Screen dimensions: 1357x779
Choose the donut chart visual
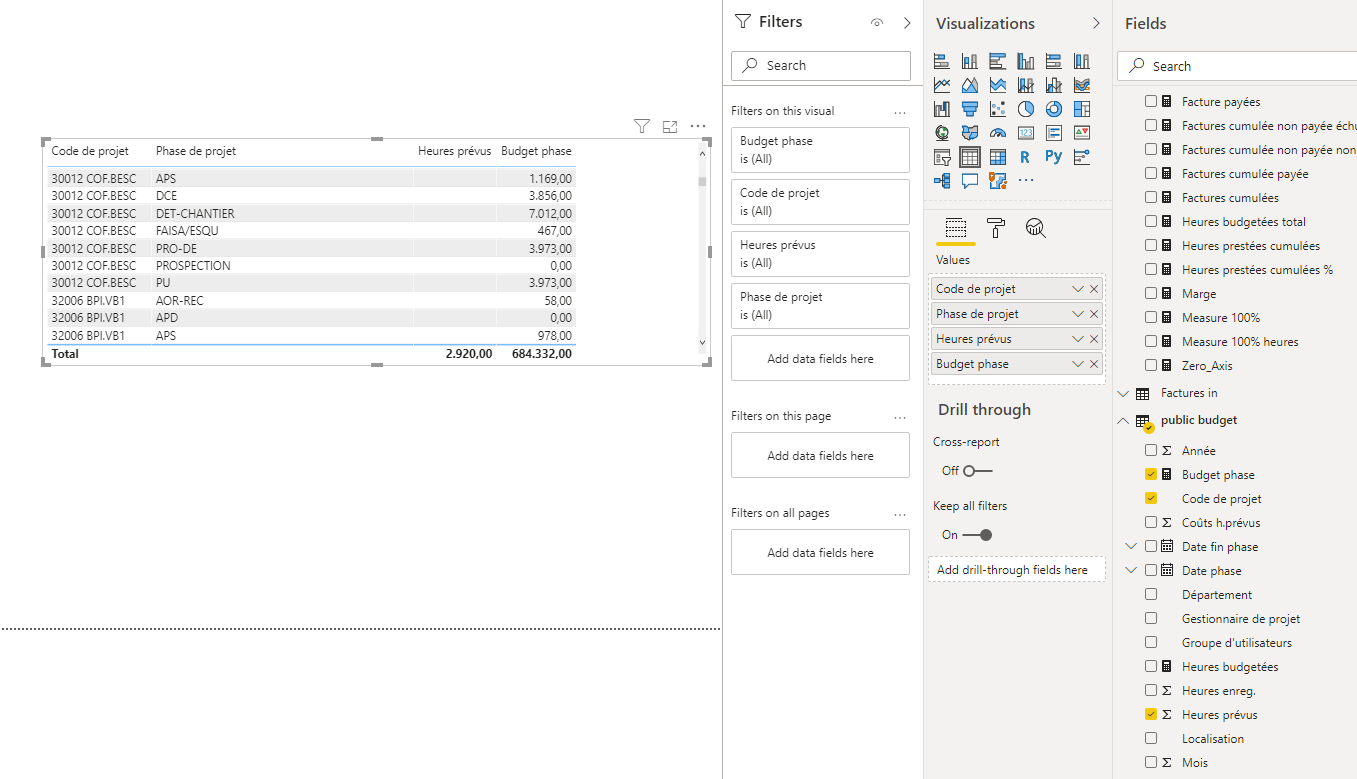pos(1054,109)
